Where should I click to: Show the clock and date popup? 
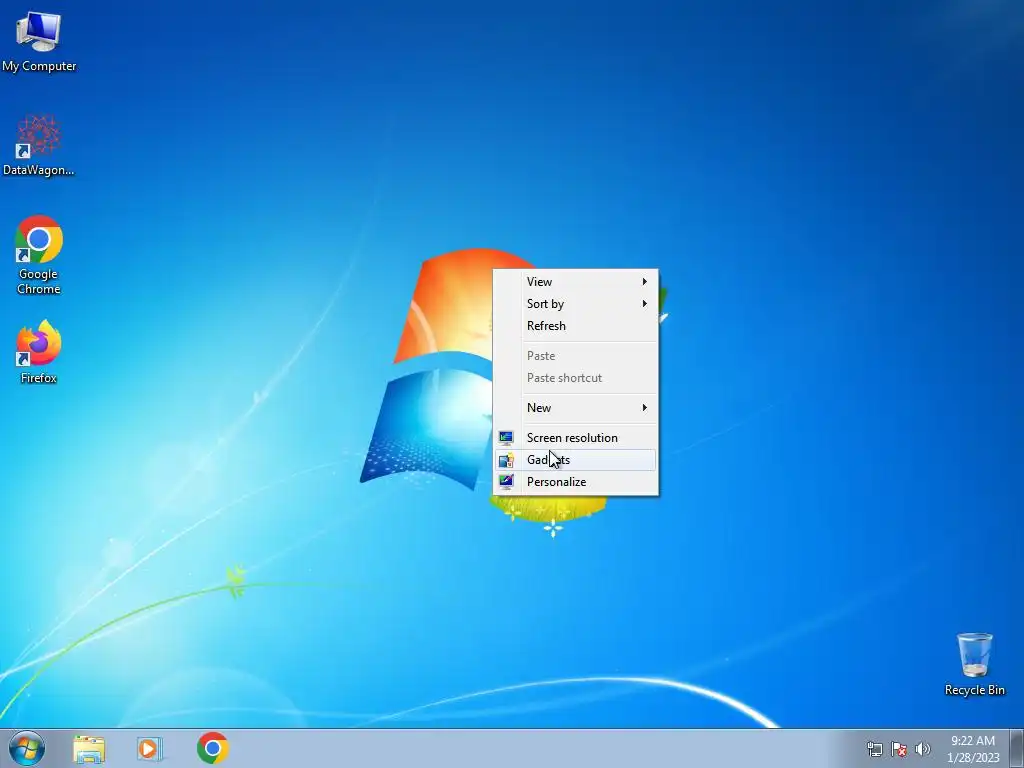click(x=973, y=748)
